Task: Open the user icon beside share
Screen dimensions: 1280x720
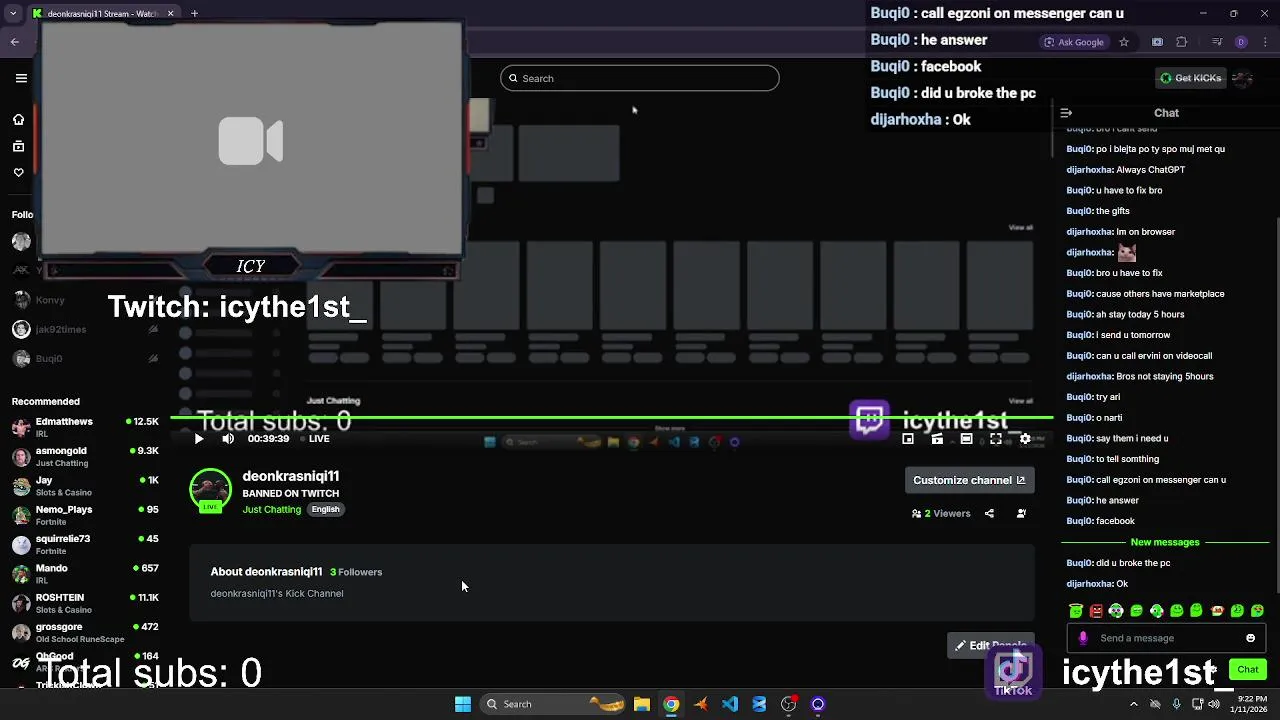Action: (x=1021, y=513)
